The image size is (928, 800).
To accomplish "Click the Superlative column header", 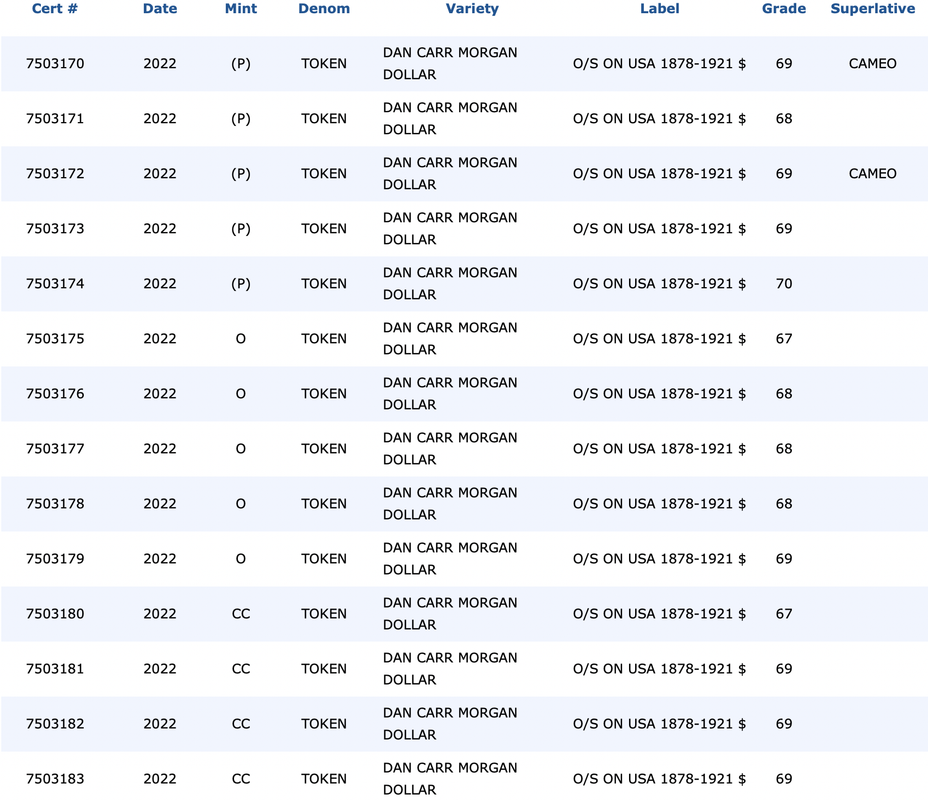I will coord(872,9).
